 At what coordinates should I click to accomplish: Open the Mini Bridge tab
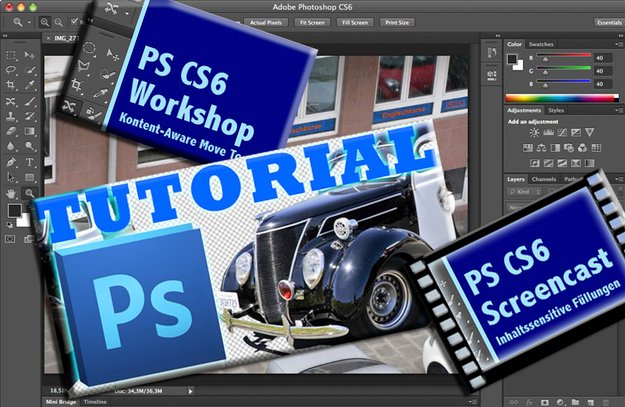click(61, 402)
